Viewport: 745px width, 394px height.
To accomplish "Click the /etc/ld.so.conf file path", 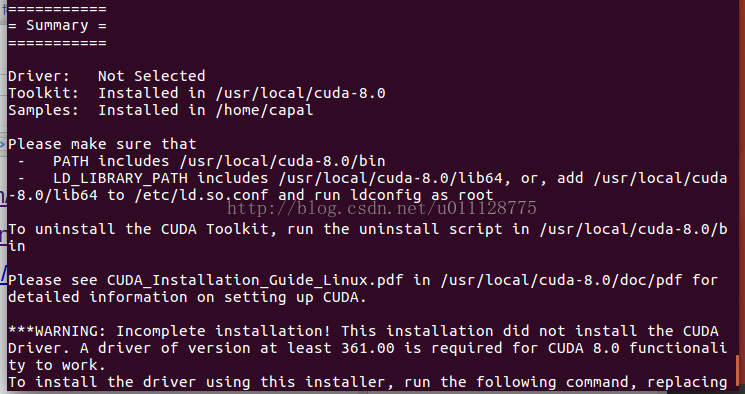I will tap(201, 195).
